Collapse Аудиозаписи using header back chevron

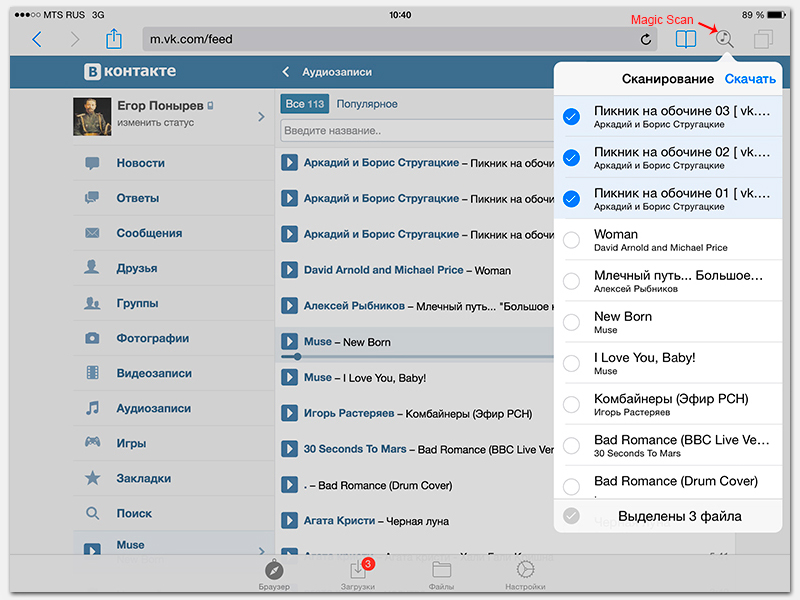pyautogui.click(x=286, y=72)
